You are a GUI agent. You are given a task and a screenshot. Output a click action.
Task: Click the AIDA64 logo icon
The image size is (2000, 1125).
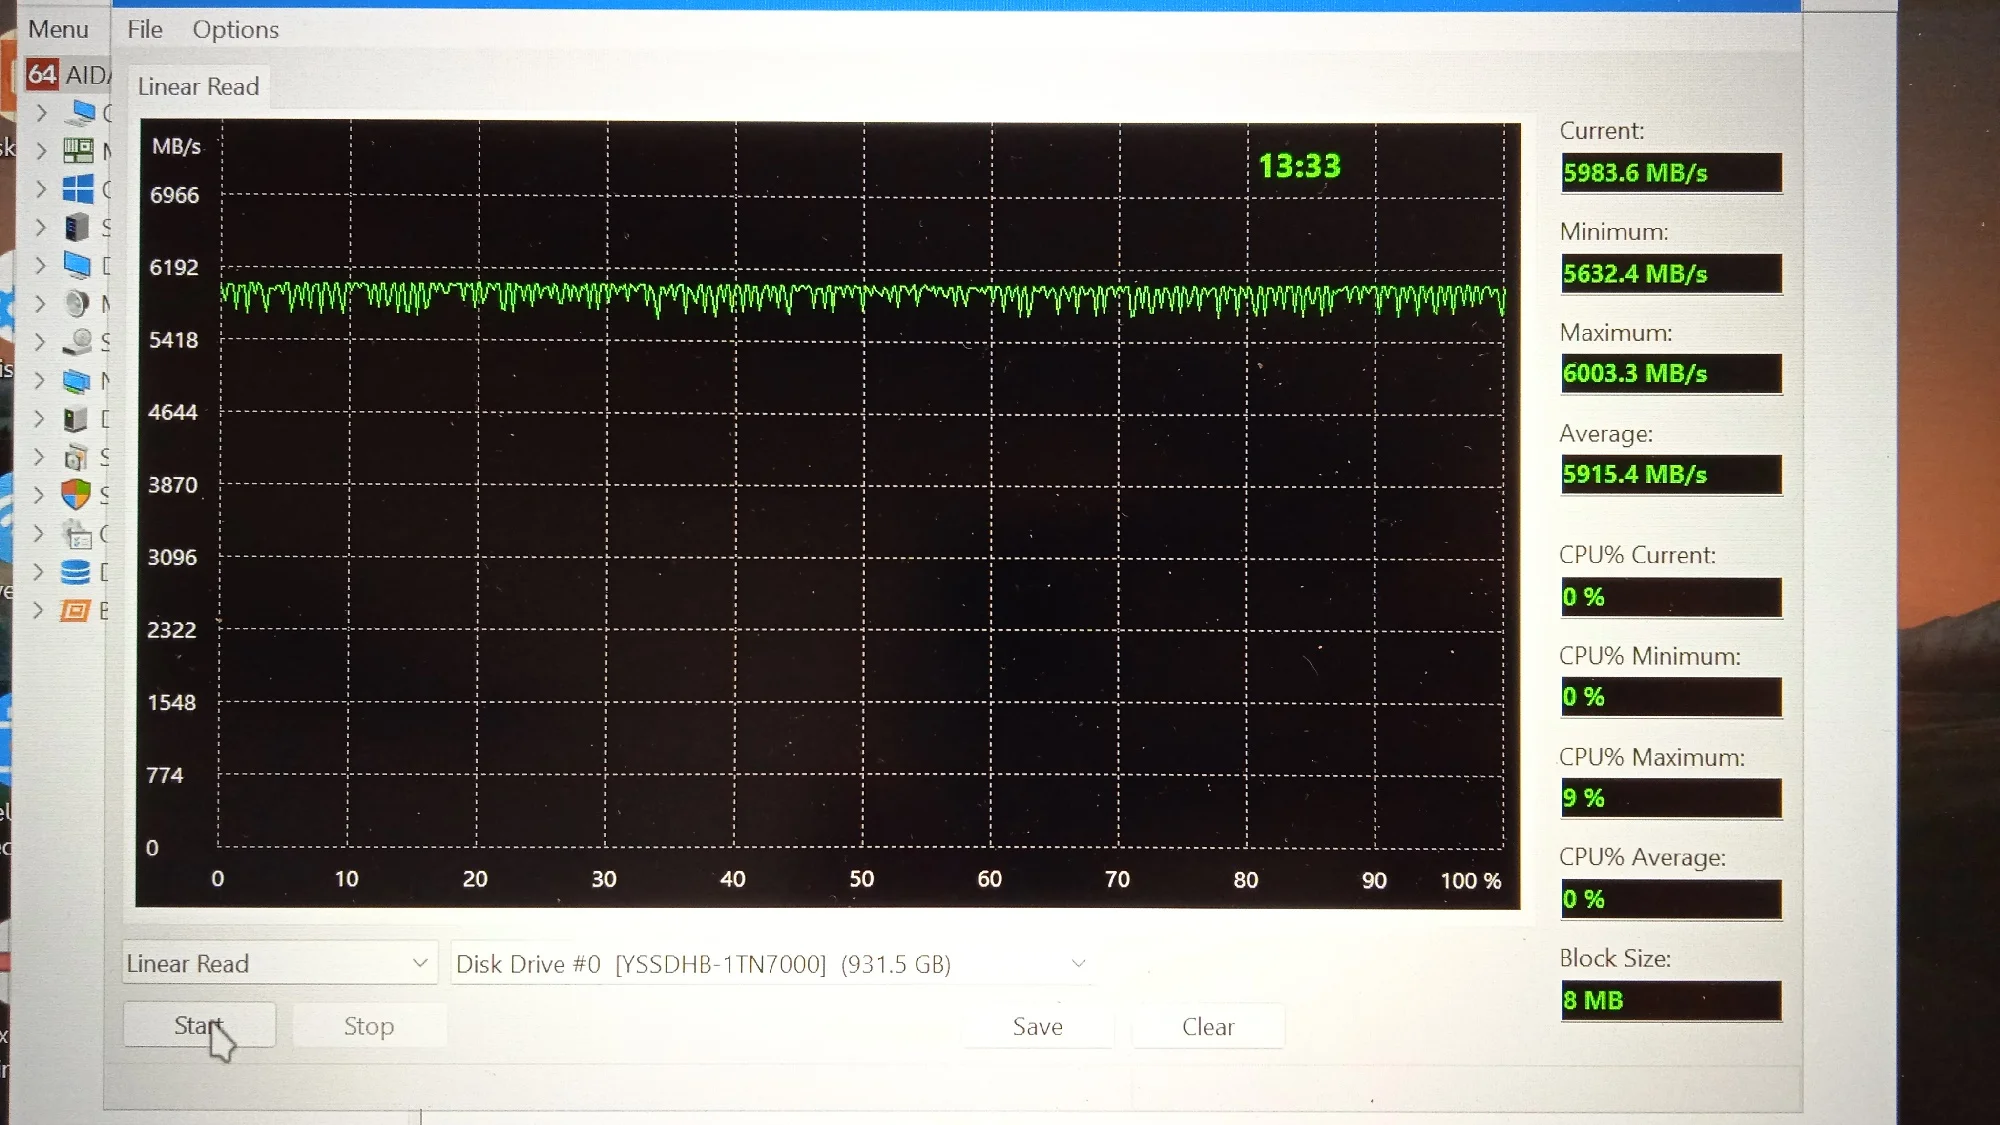42,74
